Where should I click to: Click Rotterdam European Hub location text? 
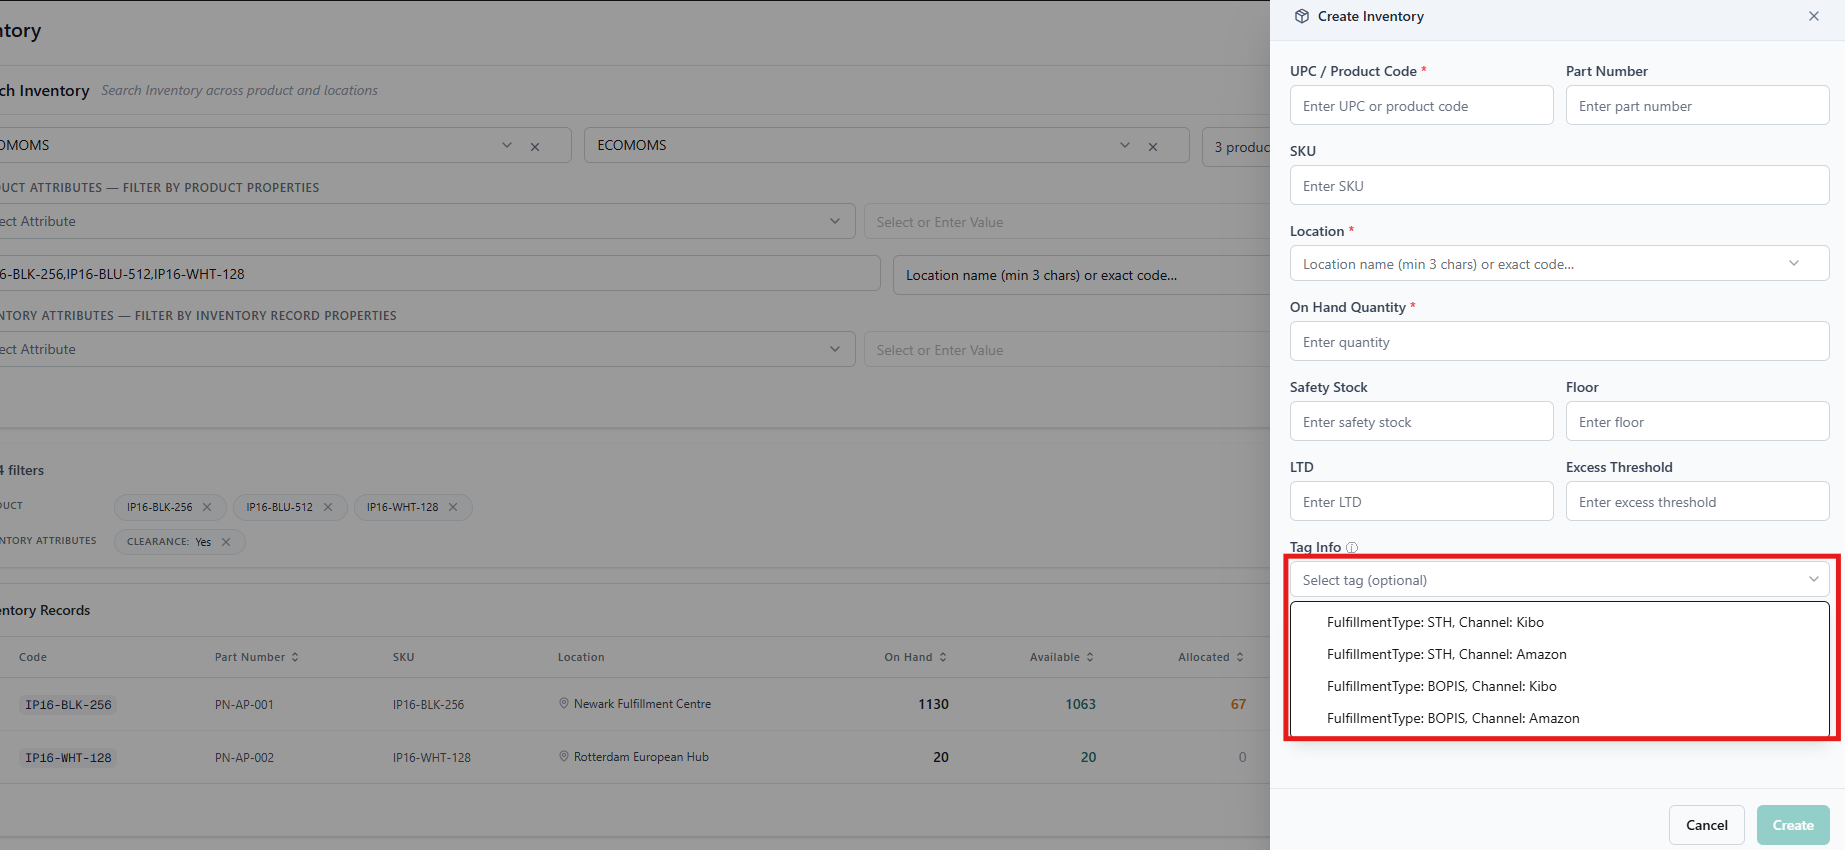(641, 757)
